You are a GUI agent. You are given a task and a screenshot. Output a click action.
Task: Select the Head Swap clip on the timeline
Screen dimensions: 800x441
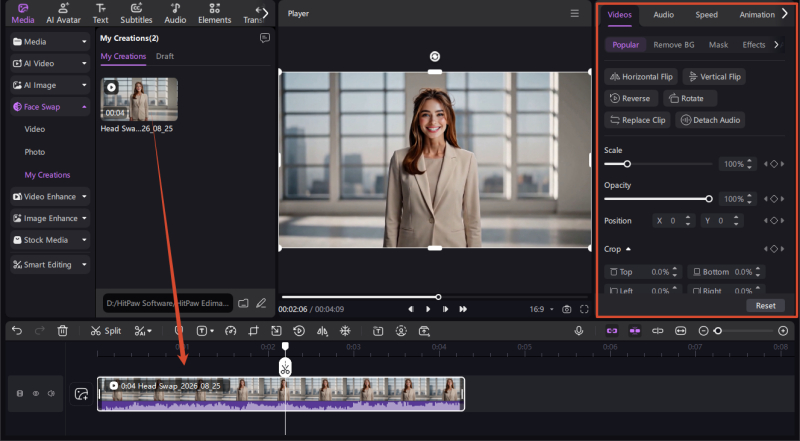coord(281,394)
